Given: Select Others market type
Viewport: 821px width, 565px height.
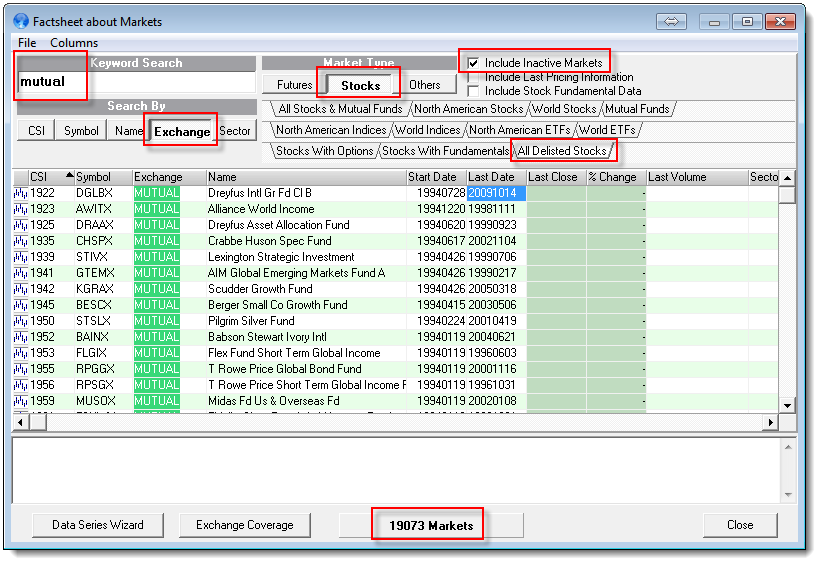Looking at the screenshot, I should click(425, 85).
